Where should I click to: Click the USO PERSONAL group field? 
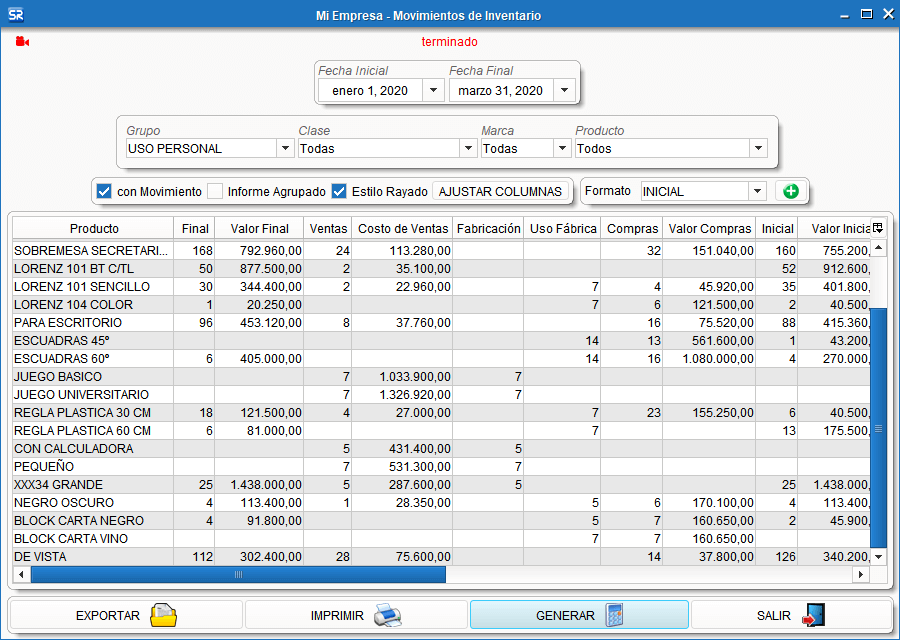pyautogui.click(x=201, y=148)
